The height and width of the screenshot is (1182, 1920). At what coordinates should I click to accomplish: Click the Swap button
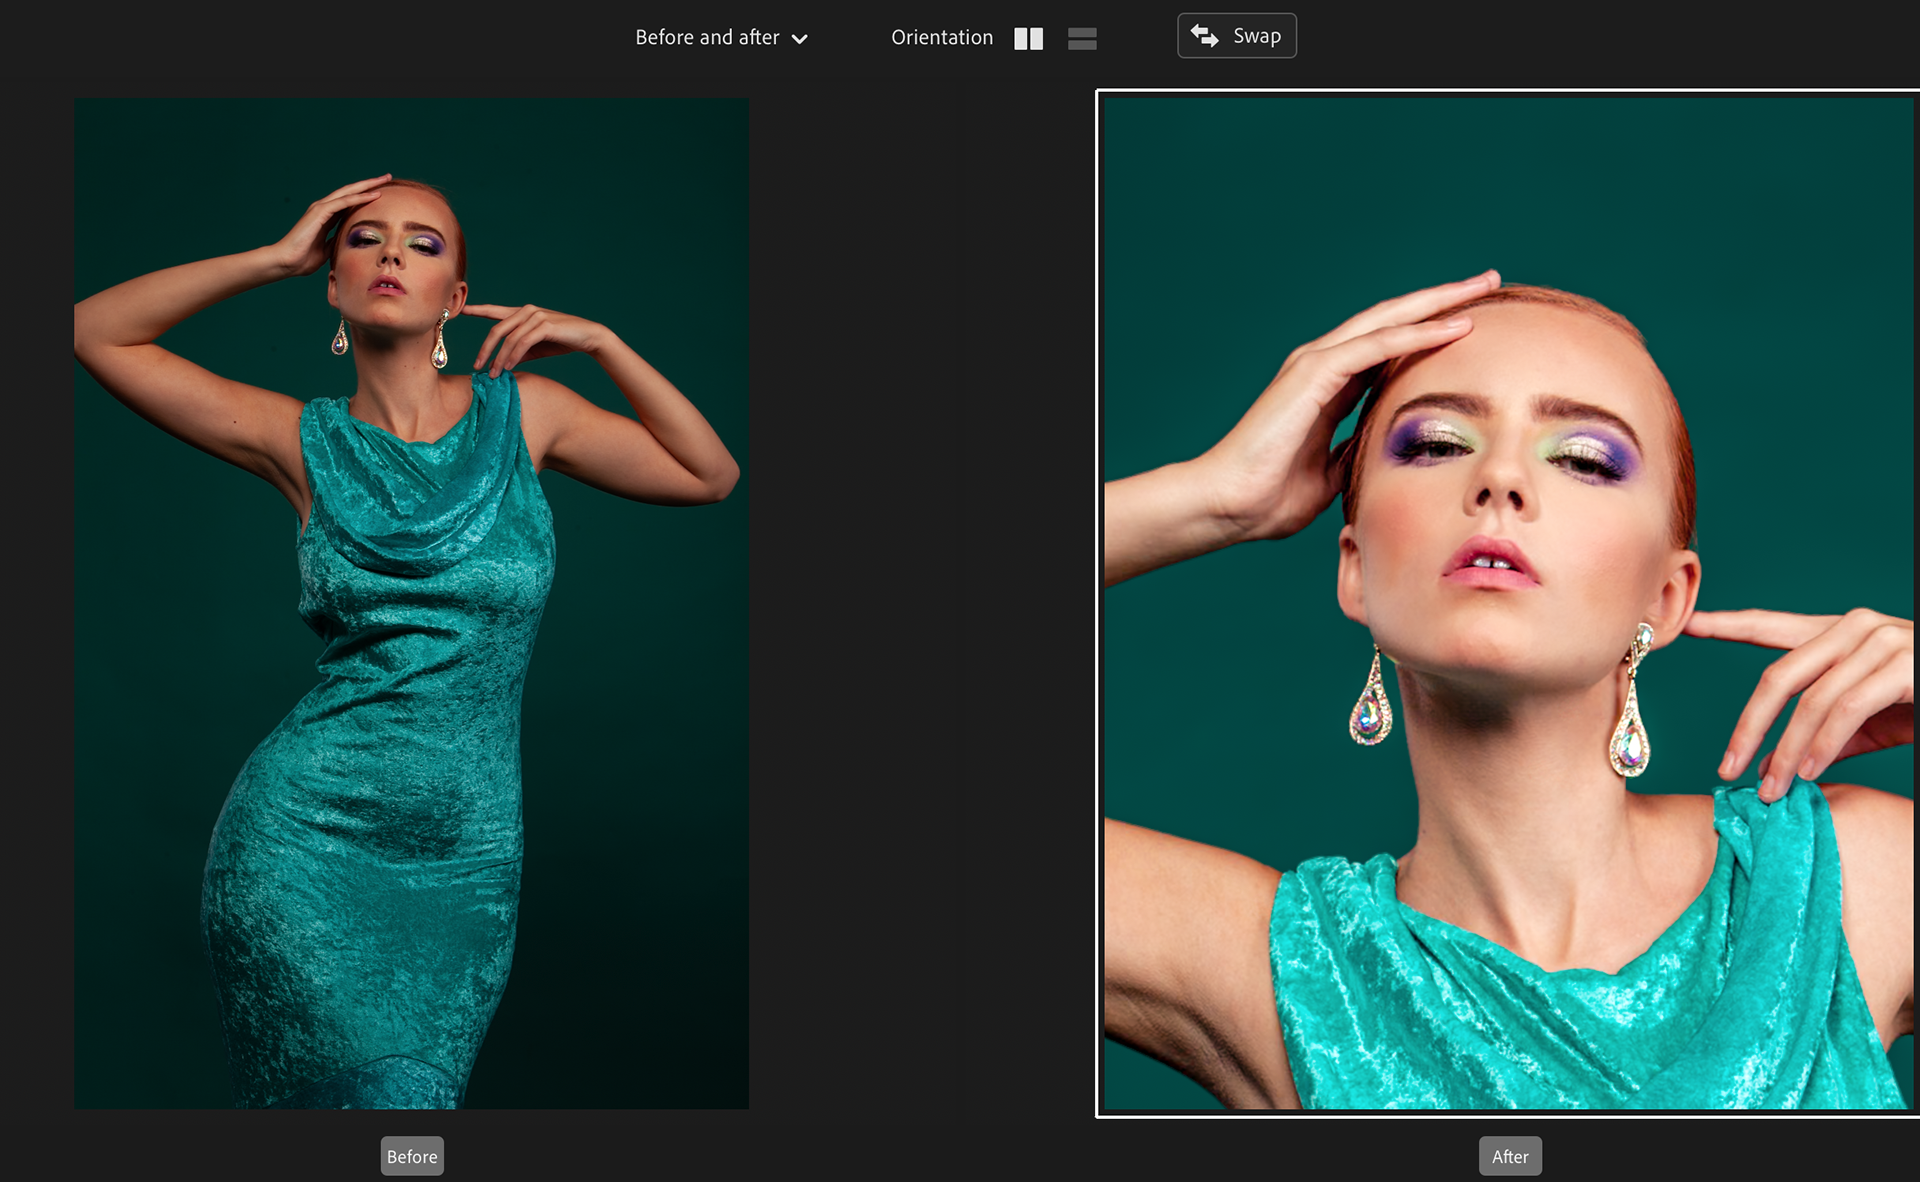tap(1236, 36)
